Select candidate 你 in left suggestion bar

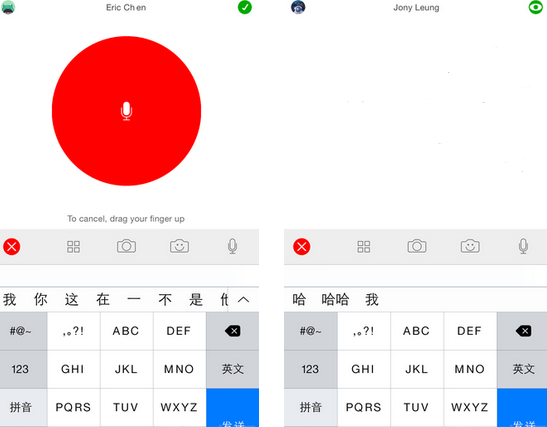(x=40, y=299)
